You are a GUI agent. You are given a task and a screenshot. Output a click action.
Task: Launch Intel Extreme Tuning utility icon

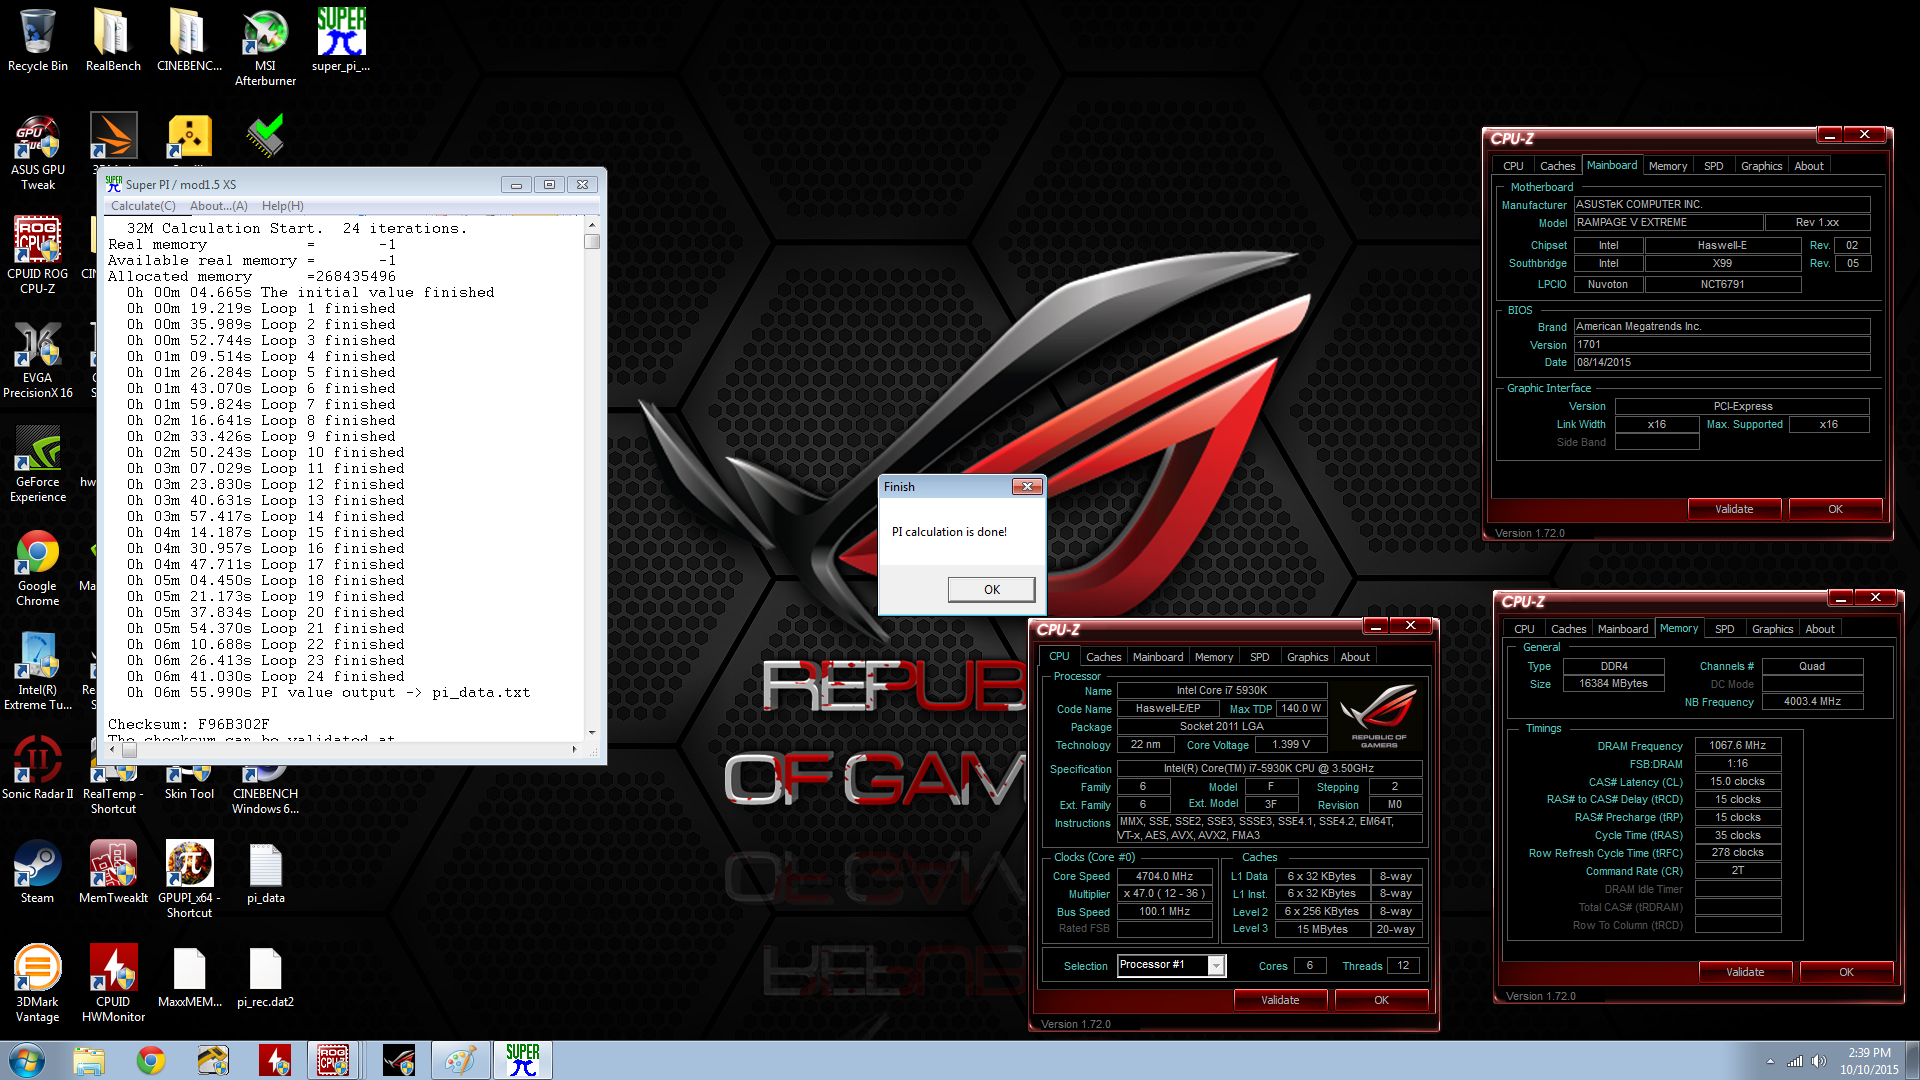[38, 672]
